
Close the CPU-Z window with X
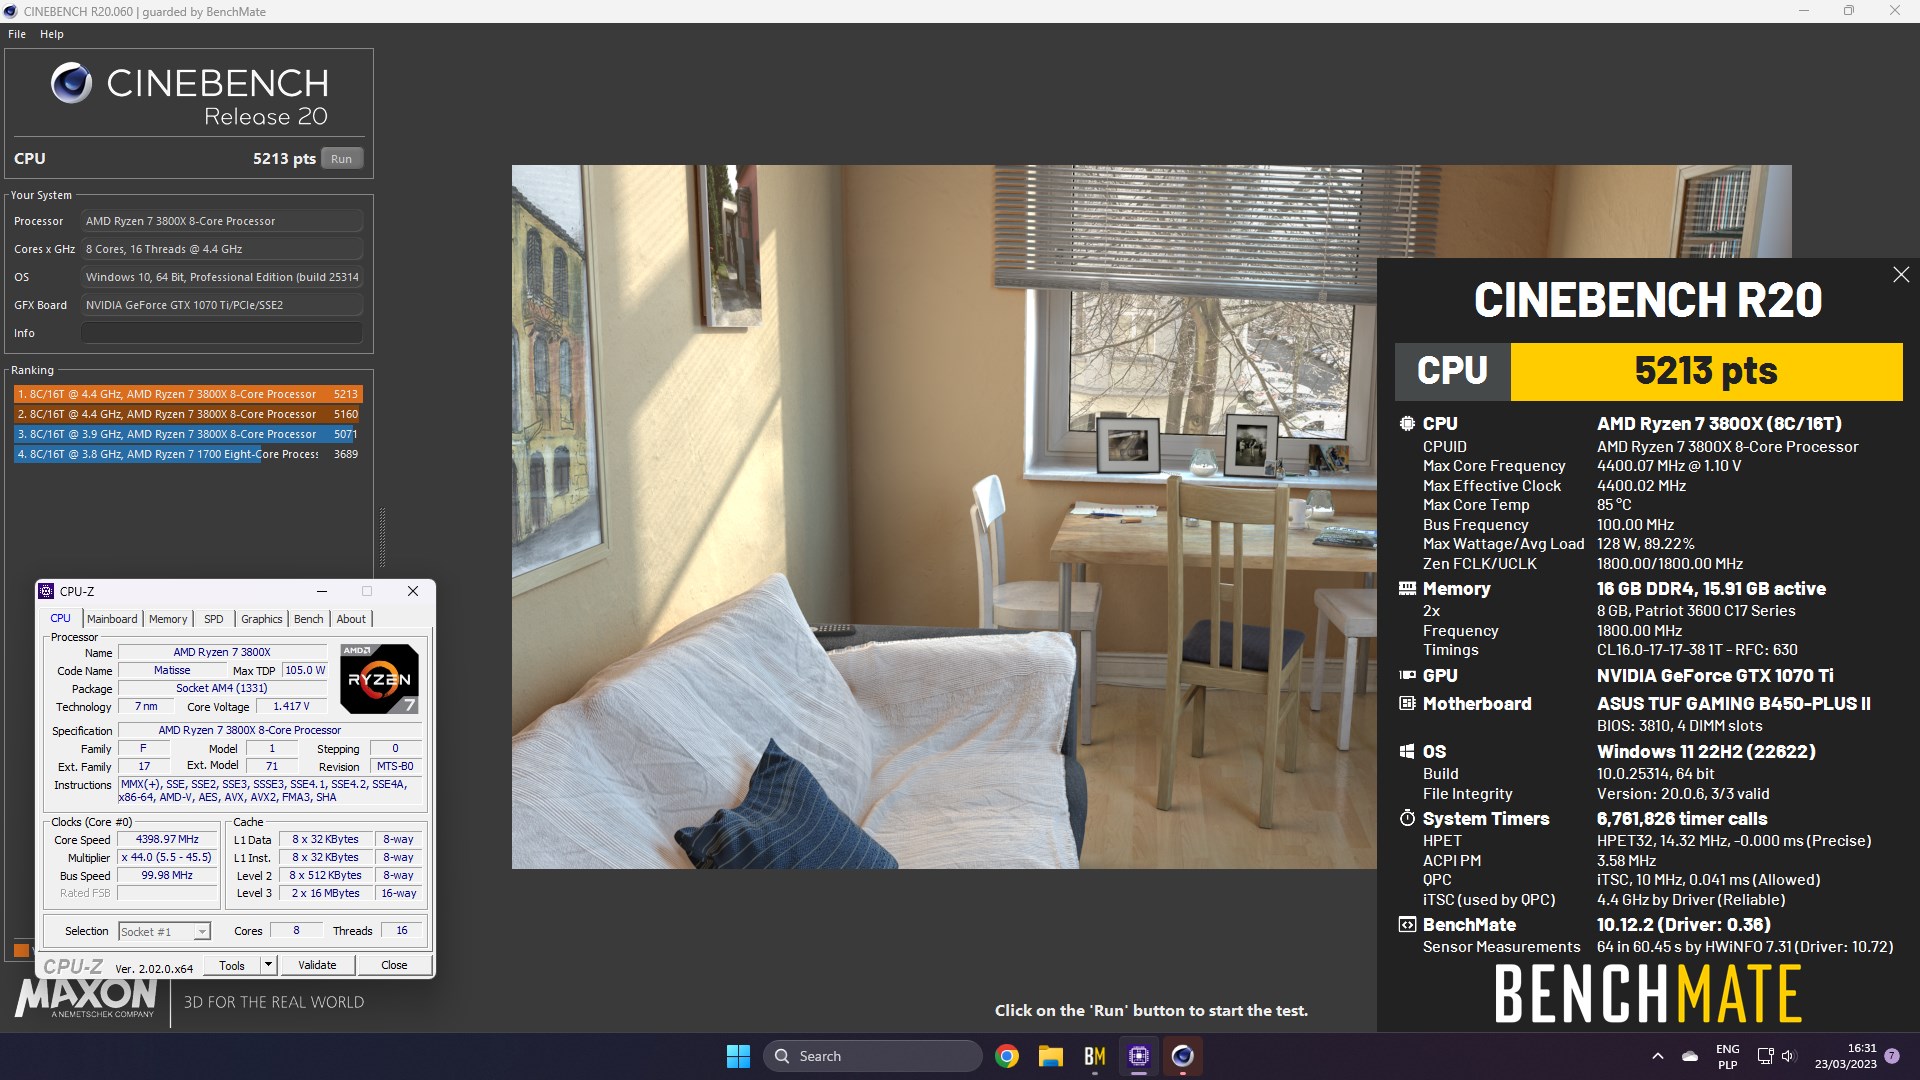pos(413,591)
